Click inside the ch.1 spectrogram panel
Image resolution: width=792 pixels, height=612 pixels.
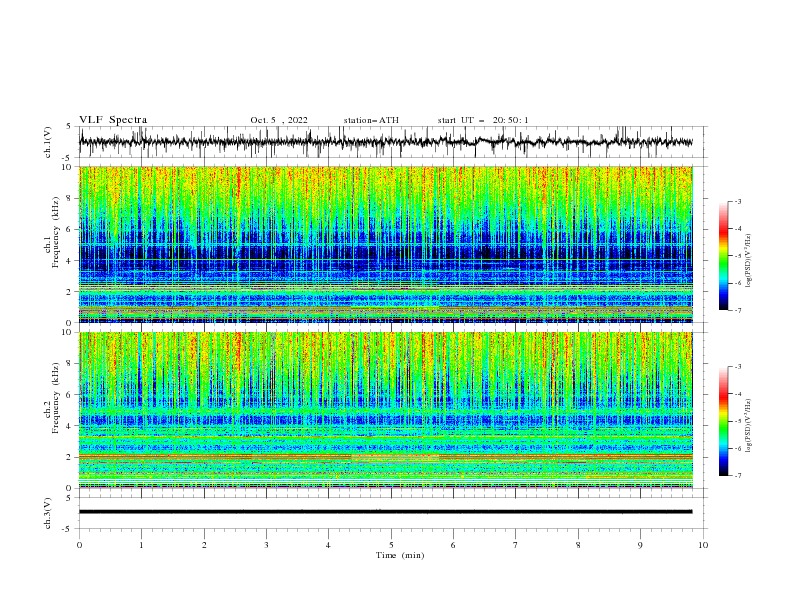pyautogui.click(x=385, y=244)
